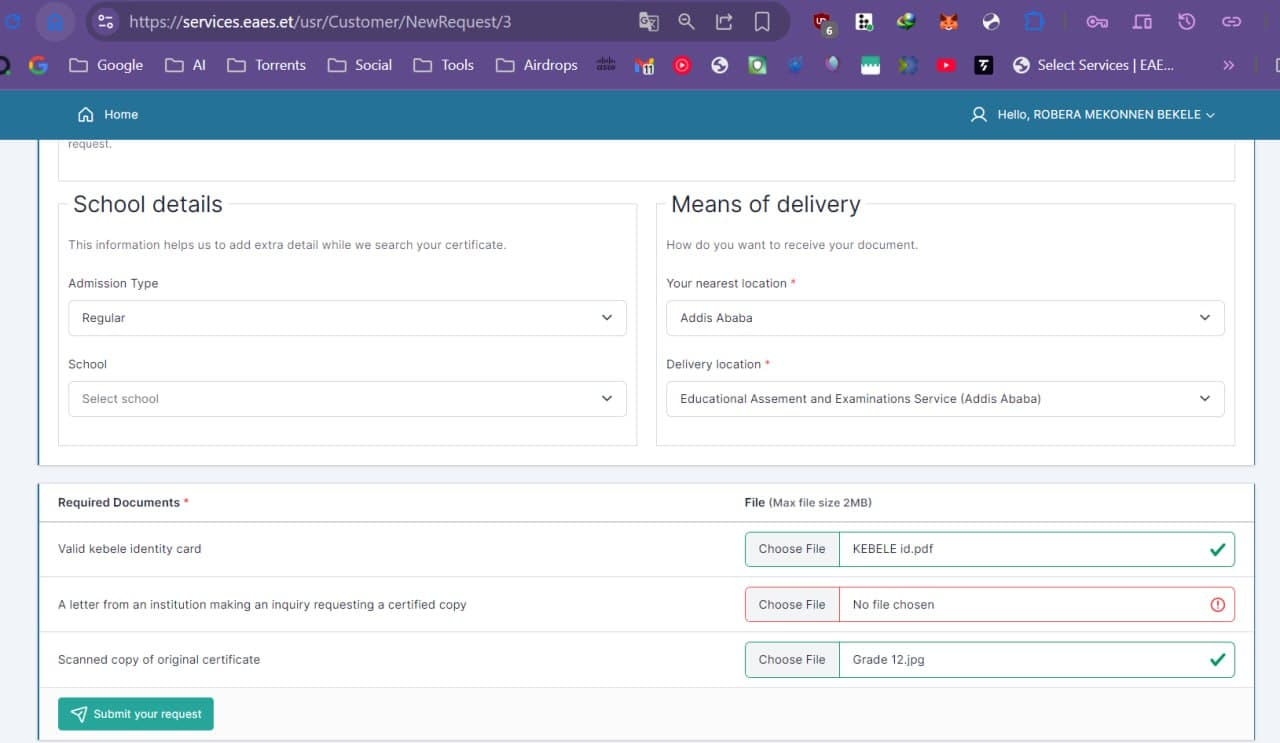Screen dimensions: 1280x743
Task: Open the Admission Type dropdown showing Regular
Action: point(347,318)
